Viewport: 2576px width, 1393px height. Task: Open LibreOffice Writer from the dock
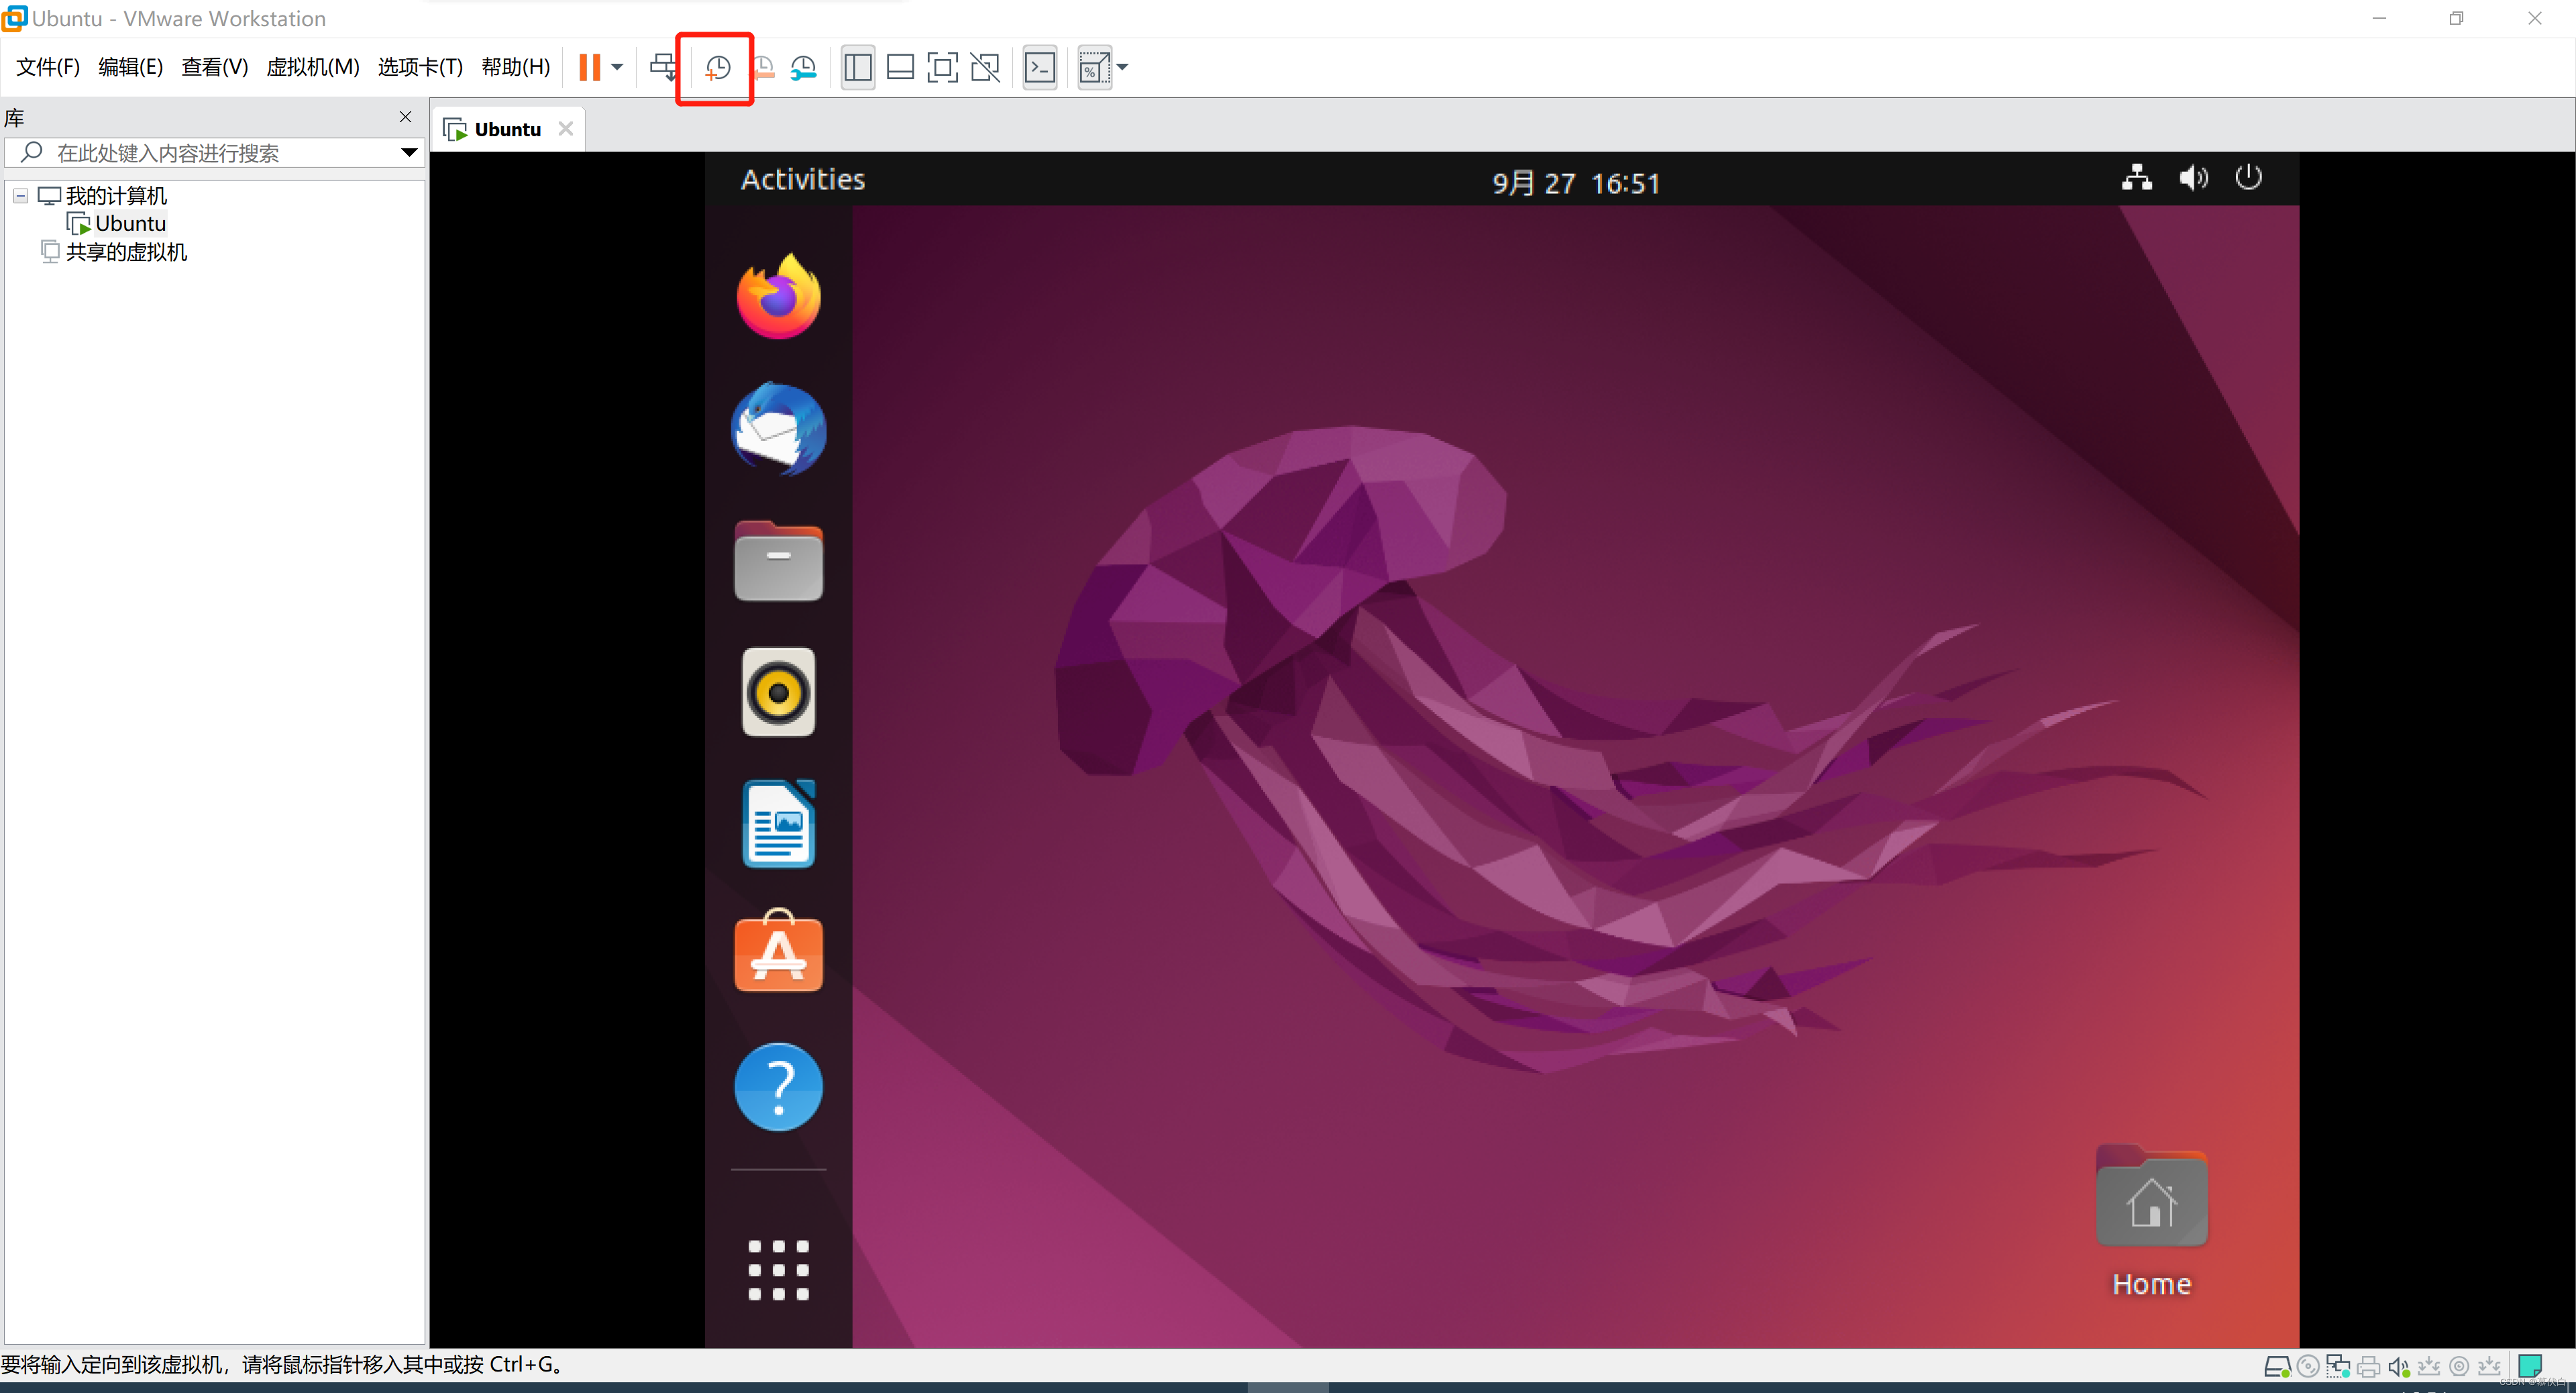779,824
